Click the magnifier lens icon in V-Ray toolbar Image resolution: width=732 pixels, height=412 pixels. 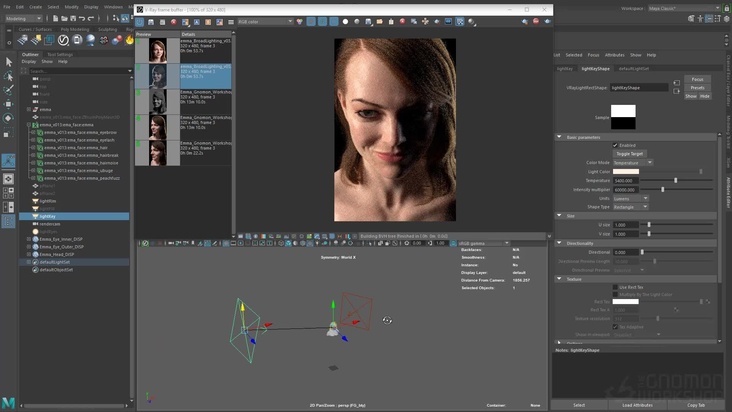pyautogui.click(x=472, y=22)
